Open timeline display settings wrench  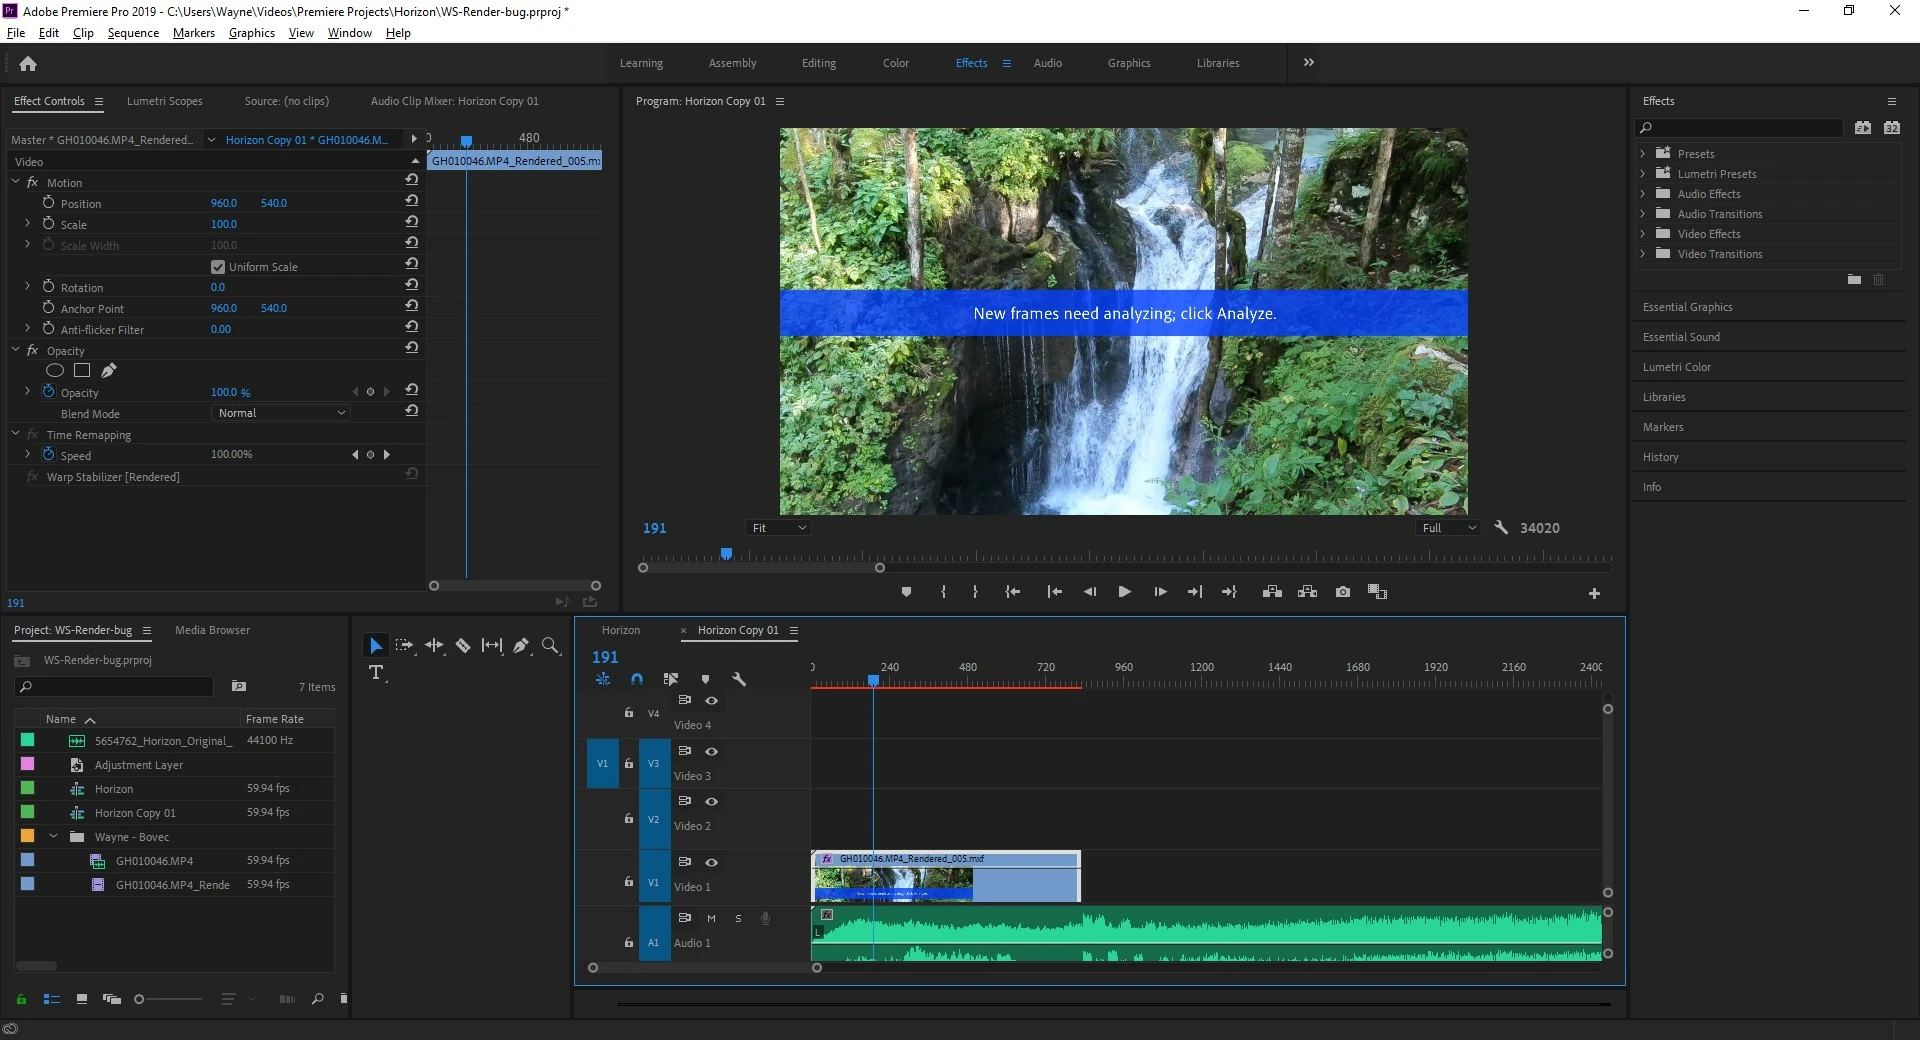tap(739, 679)
